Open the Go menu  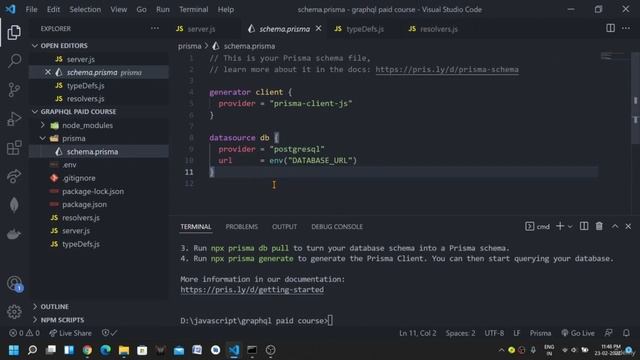pyautogui.click(x=141, y=9)
